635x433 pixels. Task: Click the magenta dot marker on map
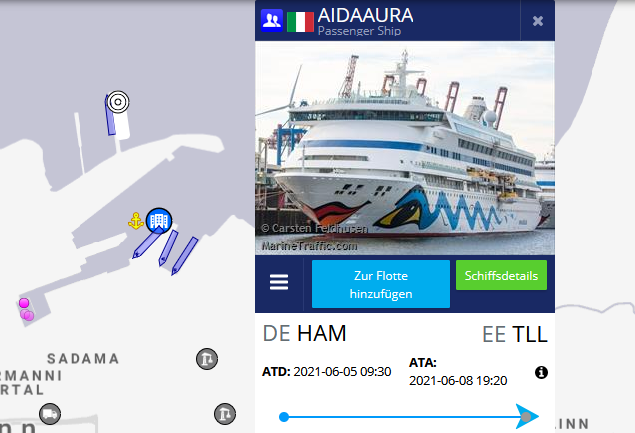[24, 303]
